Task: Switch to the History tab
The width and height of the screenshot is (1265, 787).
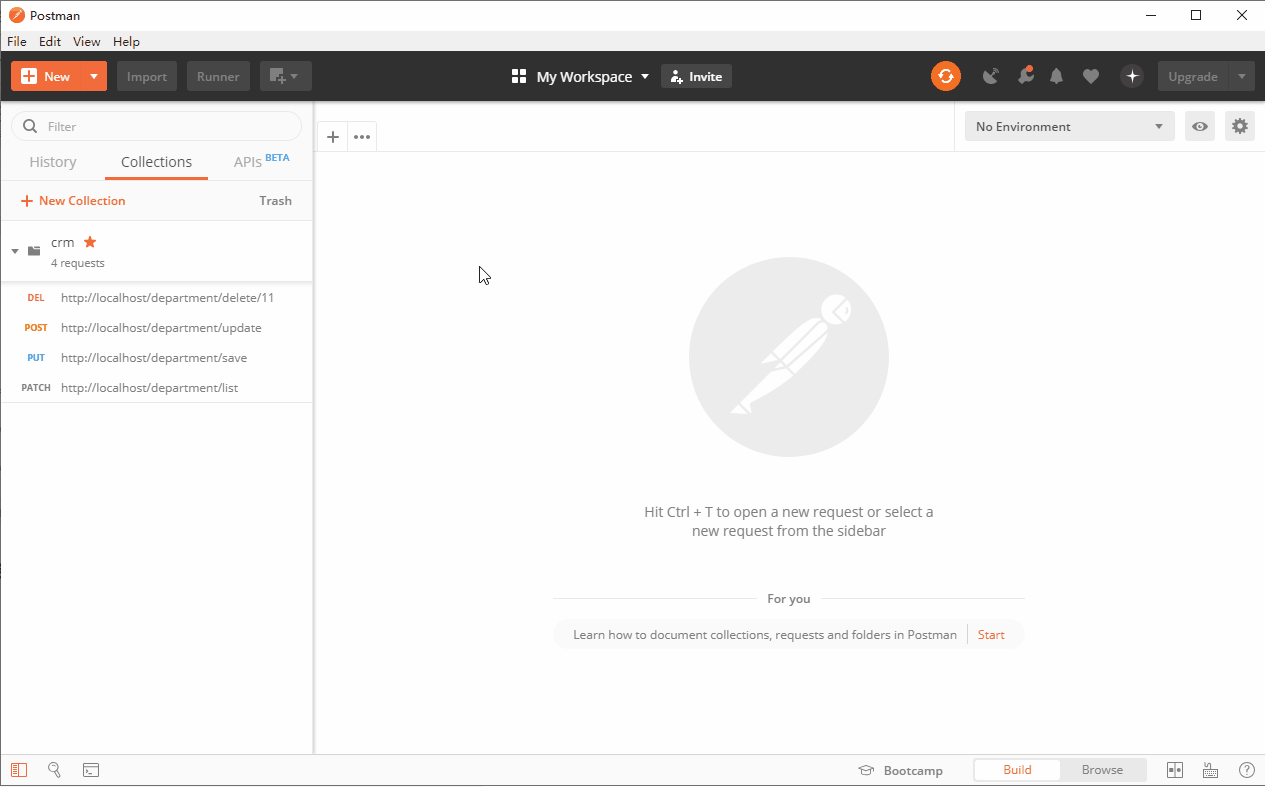Action: click(x=53, y=162)
